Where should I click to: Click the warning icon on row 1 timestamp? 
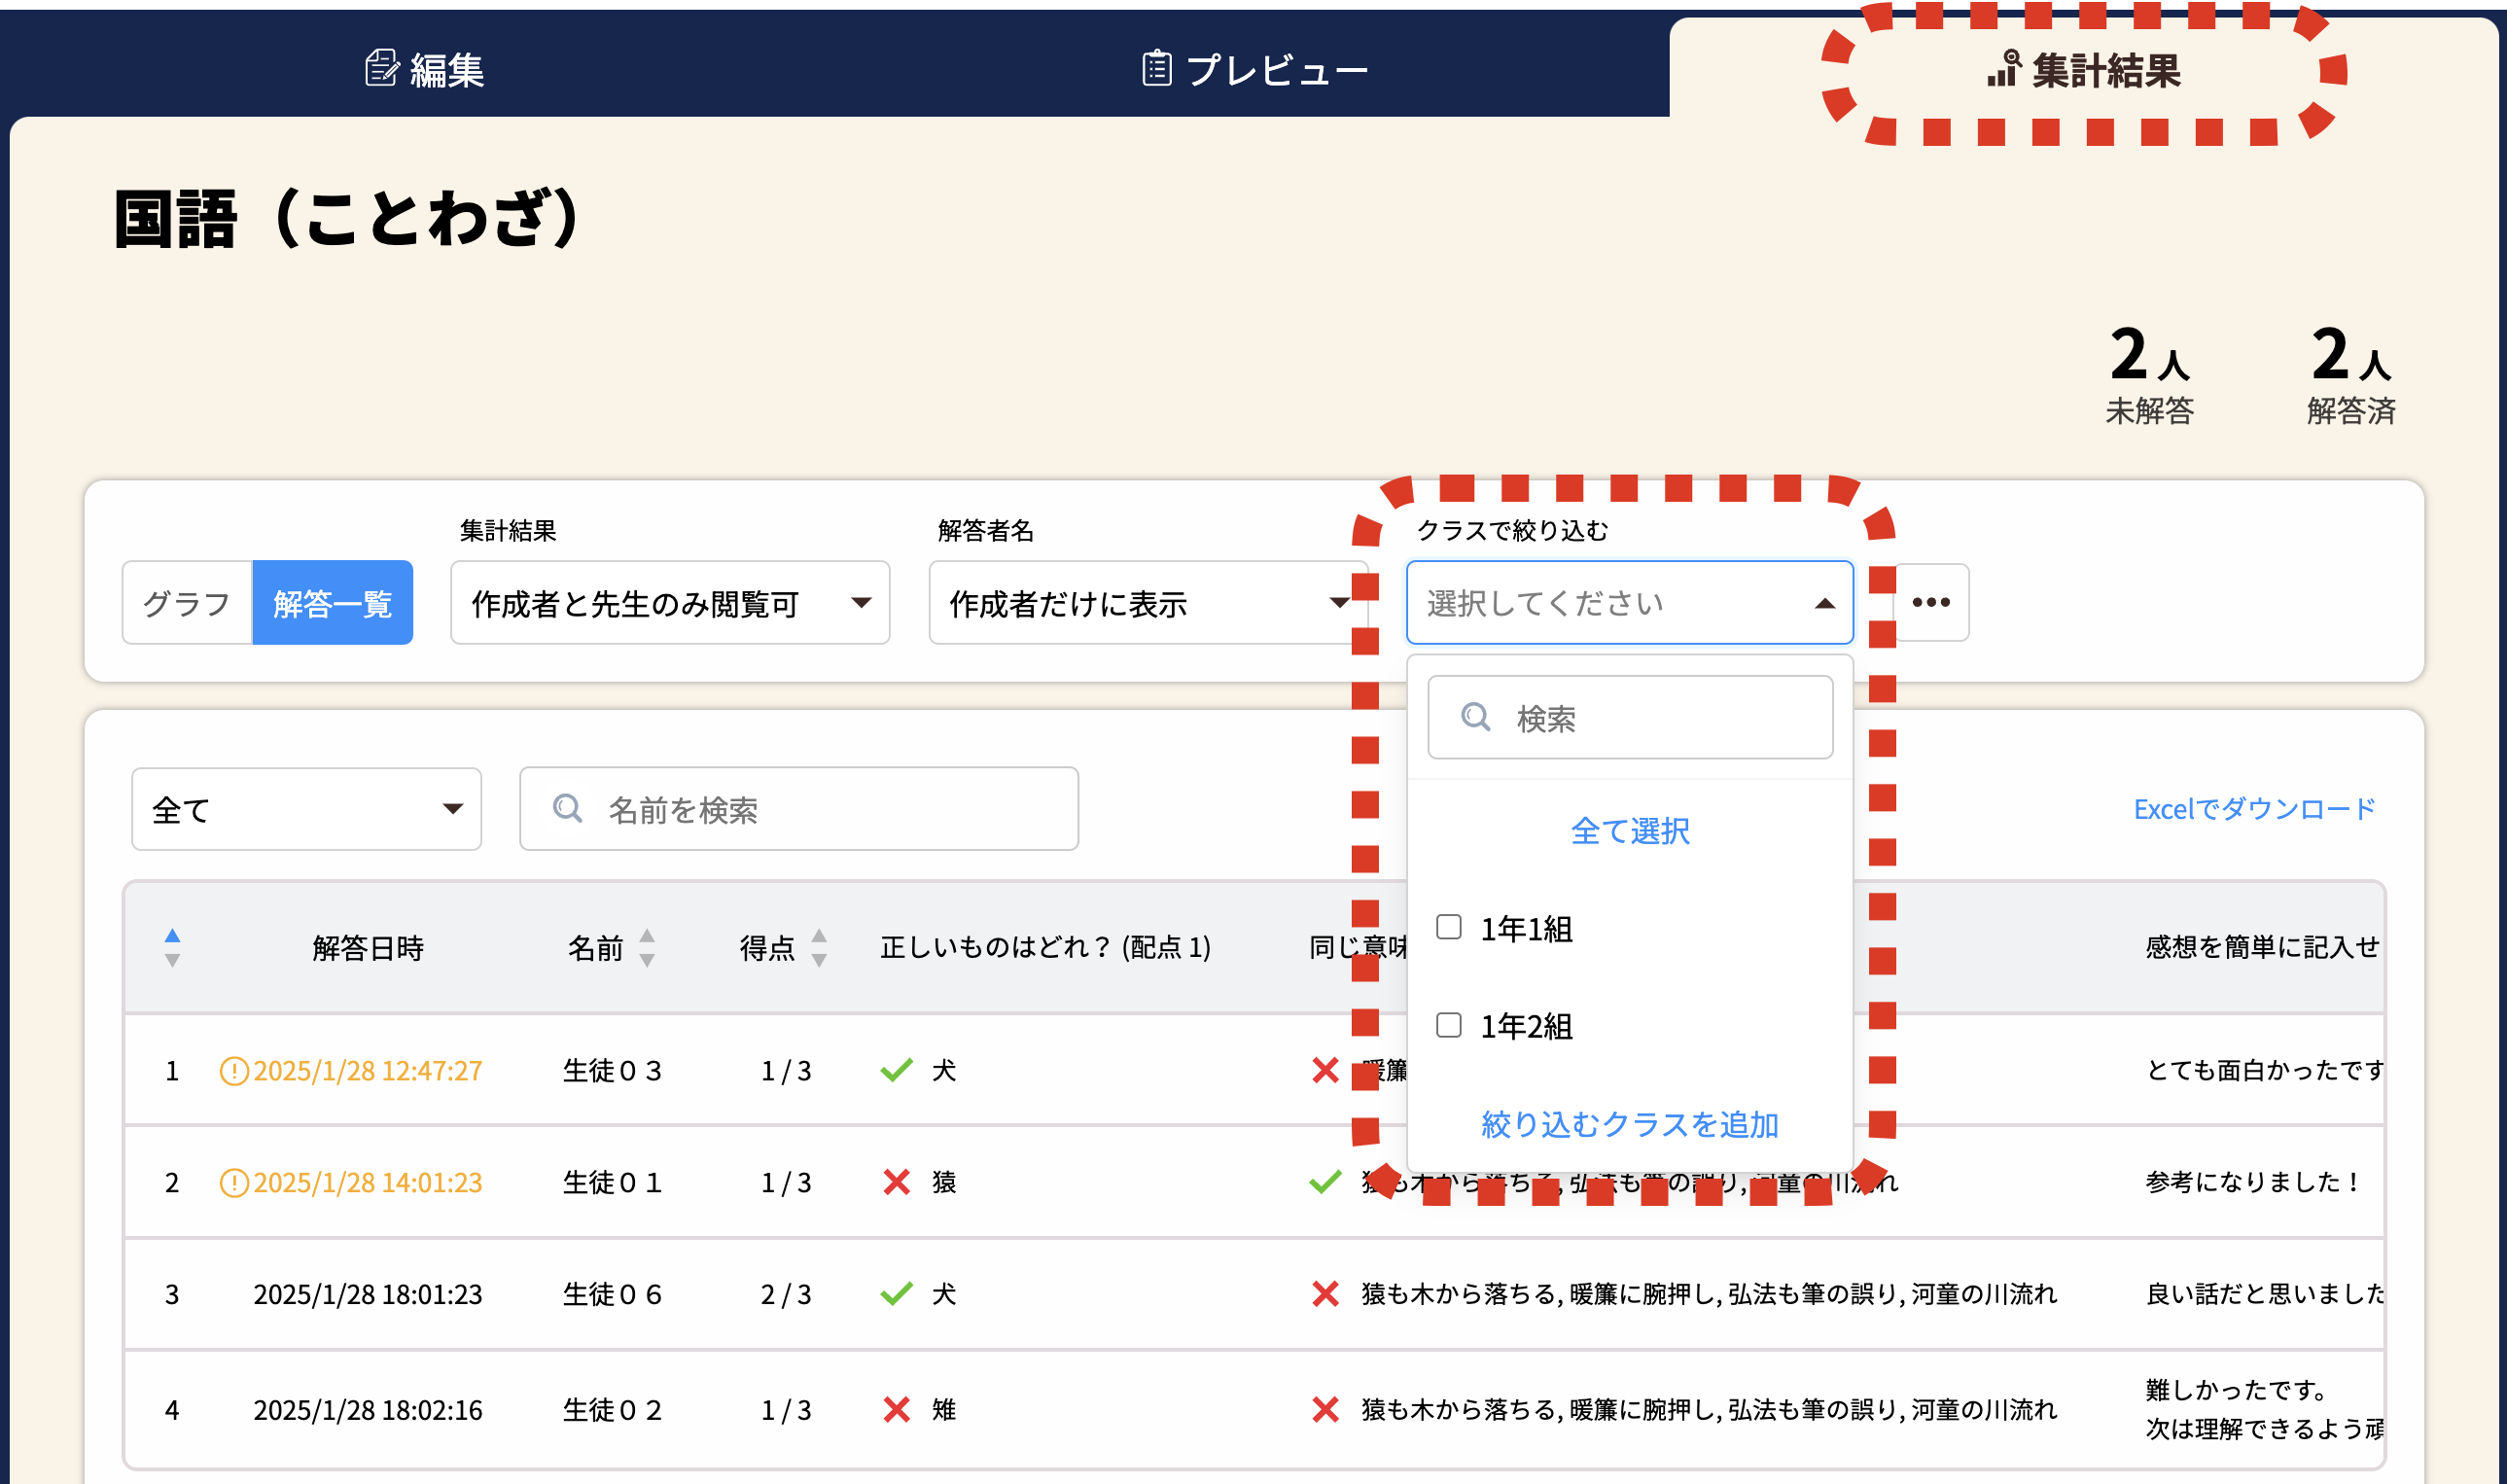(234, 1071)
